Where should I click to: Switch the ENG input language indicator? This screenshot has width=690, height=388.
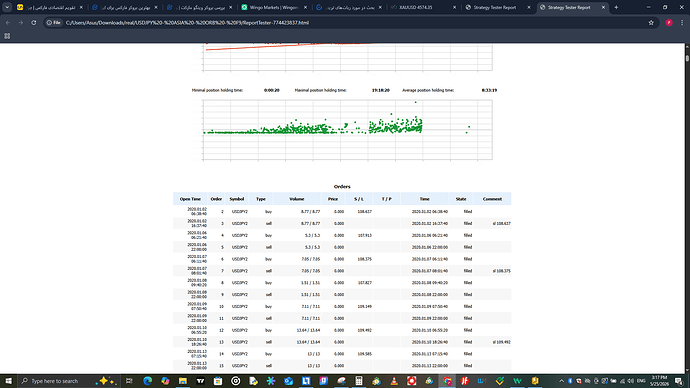(641, 381)
